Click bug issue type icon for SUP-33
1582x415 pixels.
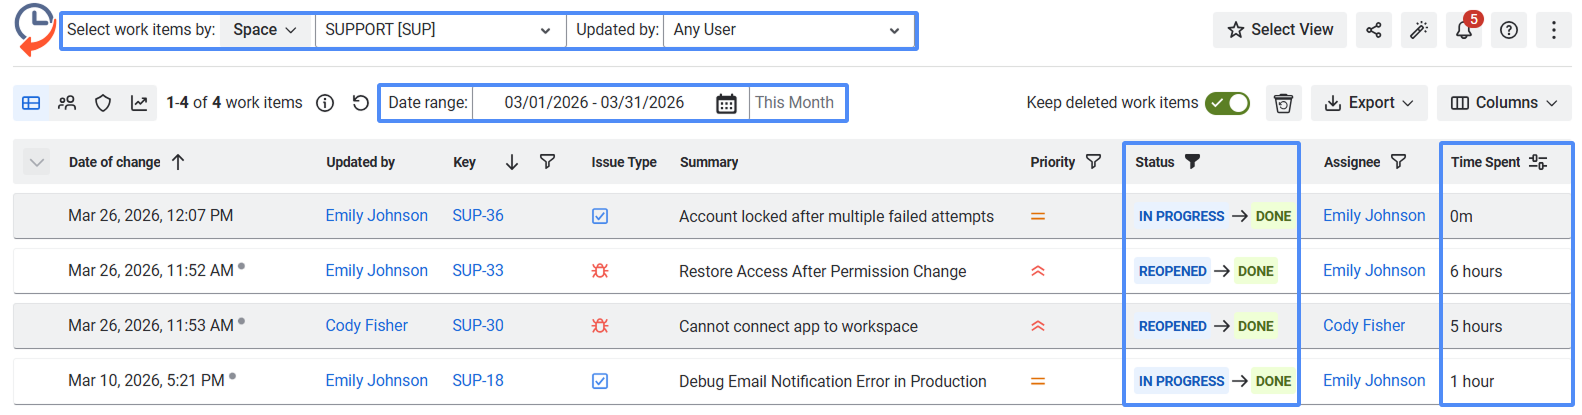click(600, 271)
